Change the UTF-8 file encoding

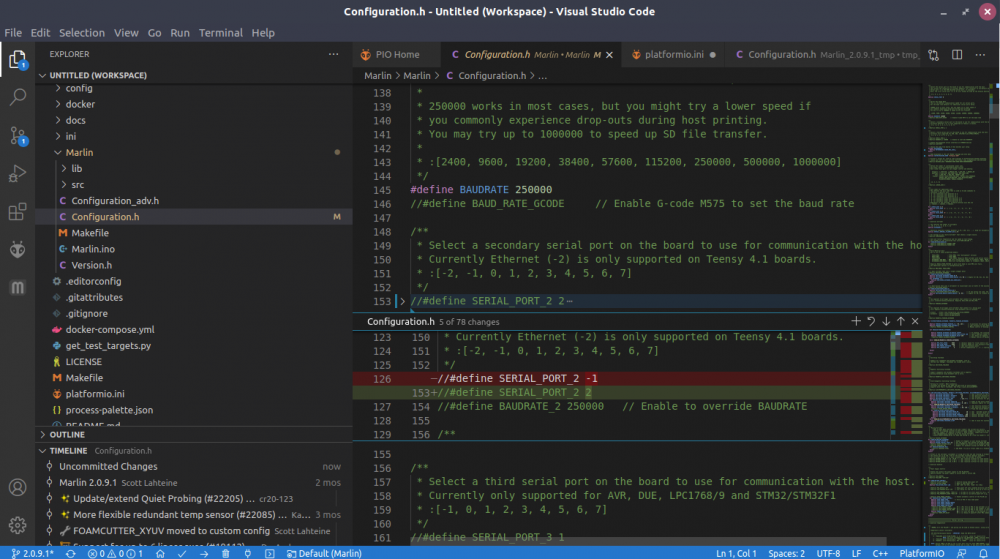tap(828, 553)
